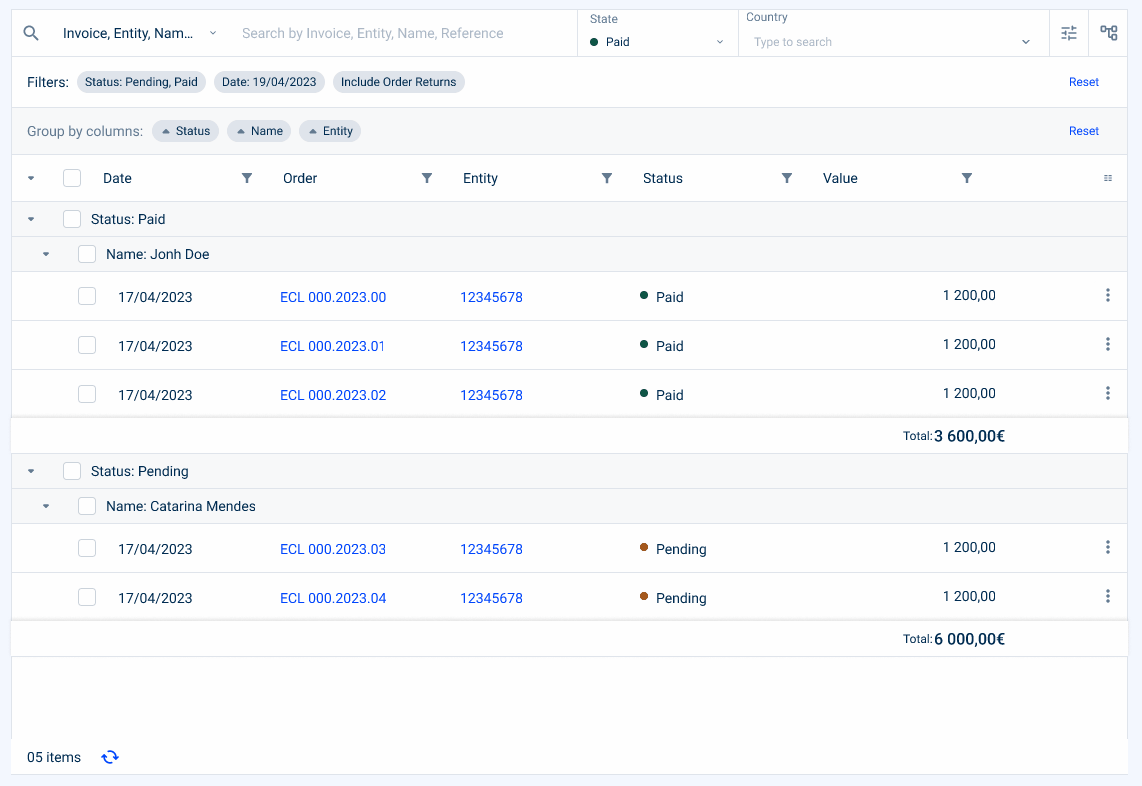Check the row for ECL 000.2023.04

[87, 597]
